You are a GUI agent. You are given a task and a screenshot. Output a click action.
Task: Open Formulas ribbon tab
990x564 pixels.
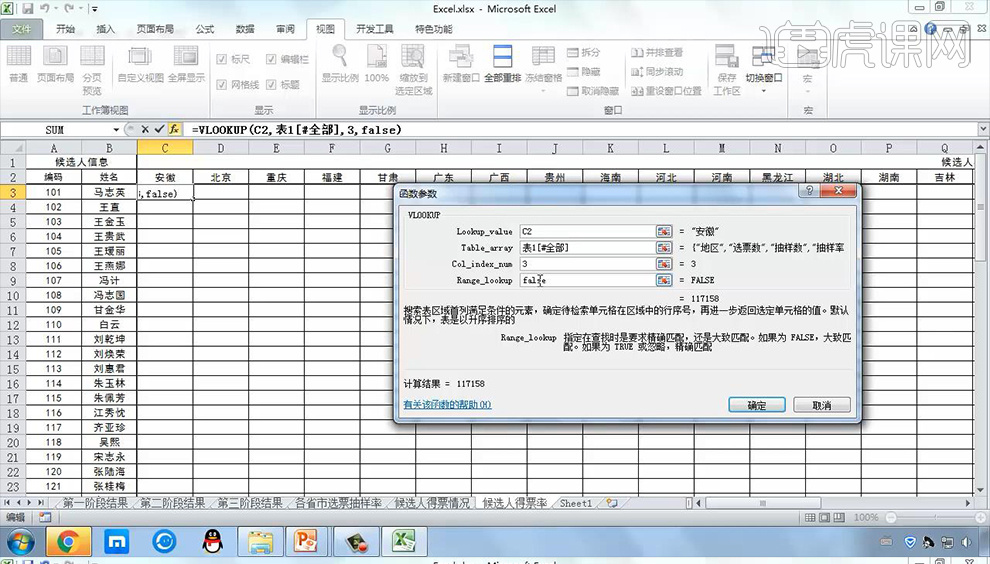pos(205,29)
